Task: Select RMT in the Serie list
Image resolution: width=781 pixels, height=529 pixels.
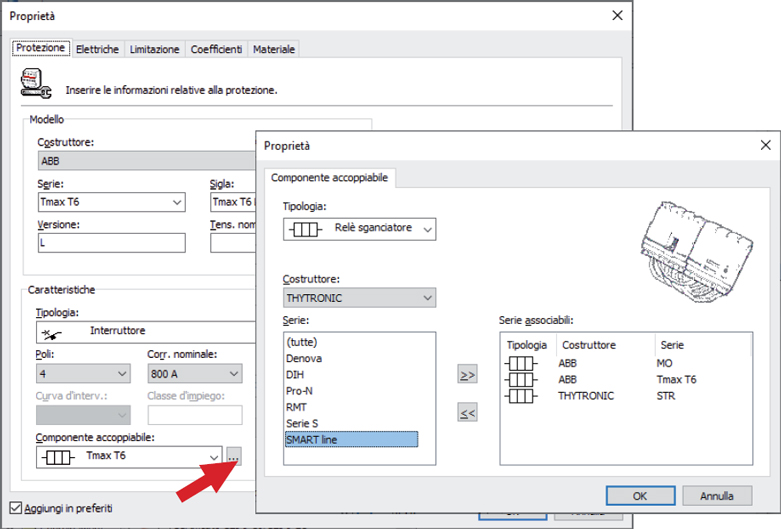Action: (296, 407)
